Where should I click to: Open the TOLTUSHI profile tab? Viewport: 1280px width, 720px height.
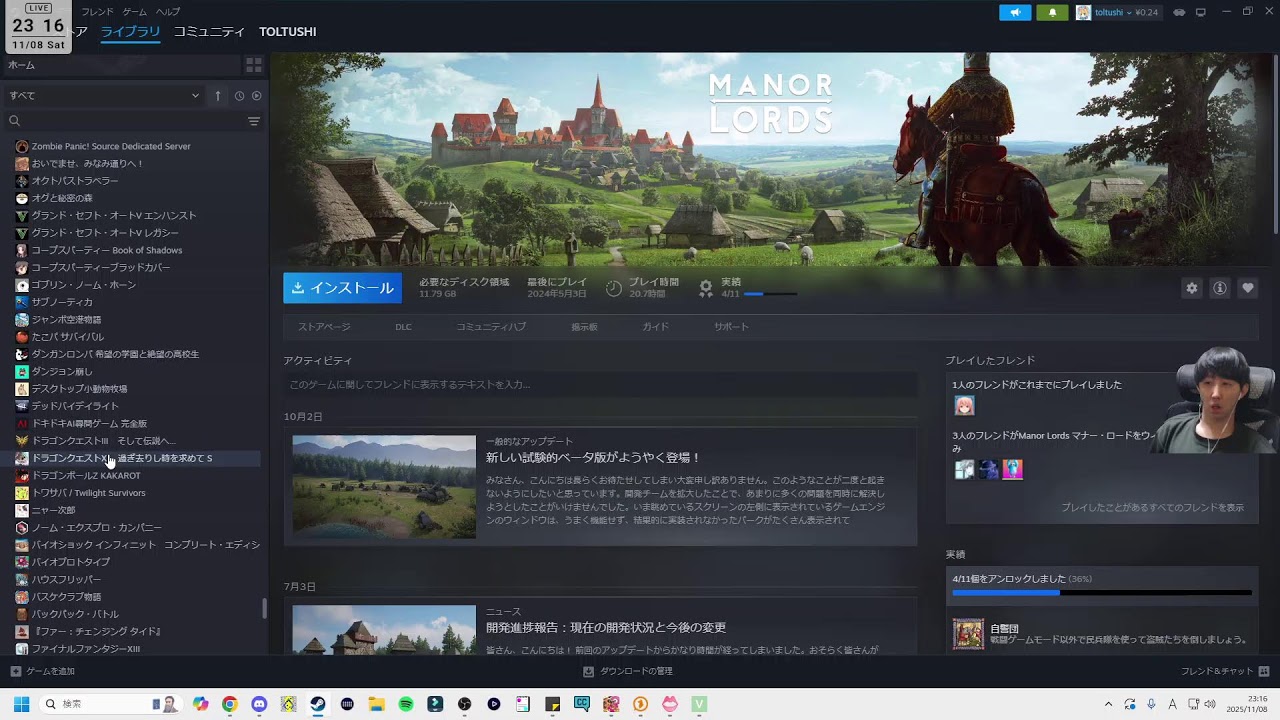point(288,32)
